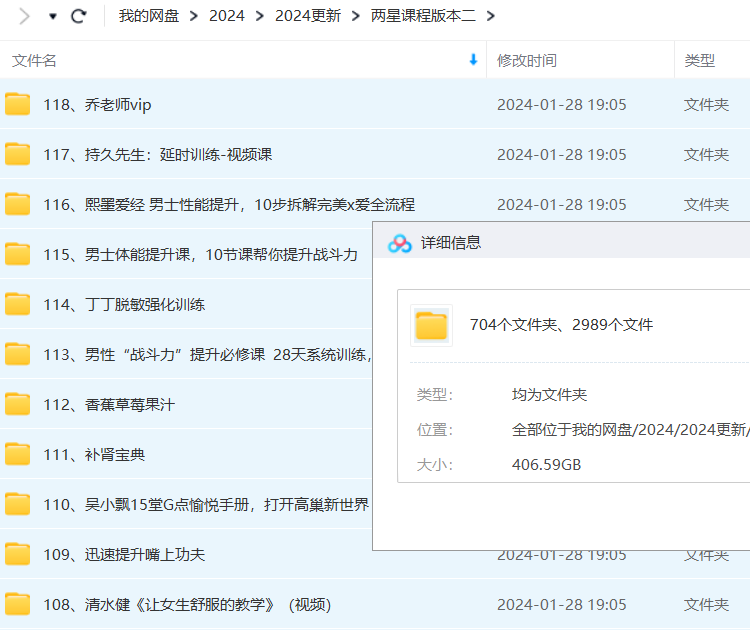
Task: Toggle the blue sort direction arrow
Action: (473, 60)
